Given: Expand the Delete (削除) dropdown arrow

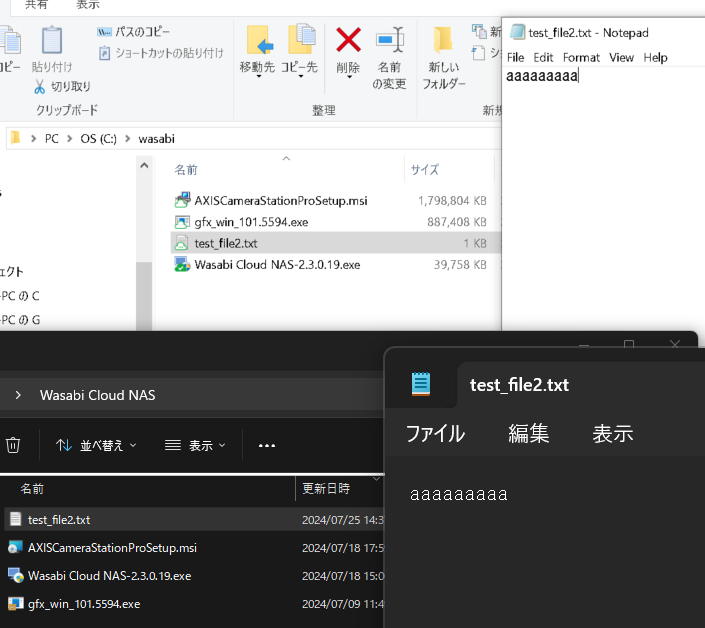Looking at the screenshot, I should 349,77.
